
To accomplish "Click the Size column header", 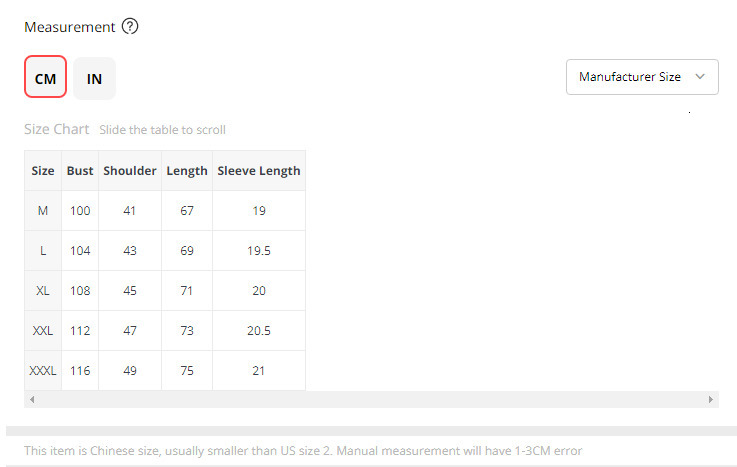I will click(43, 171).
